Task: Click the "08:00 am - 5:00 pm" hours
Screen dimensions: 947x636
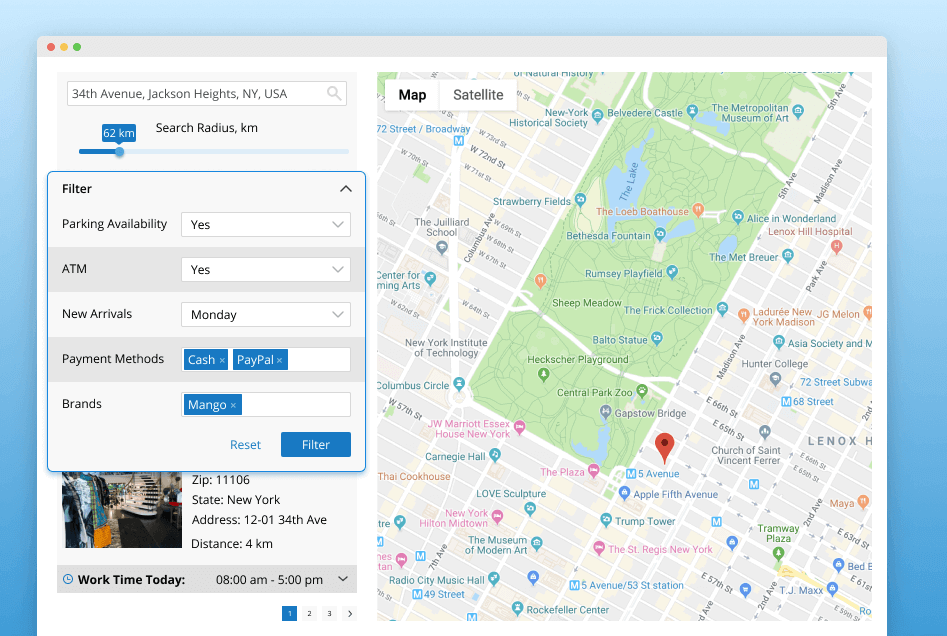Action: coord(269,580)
